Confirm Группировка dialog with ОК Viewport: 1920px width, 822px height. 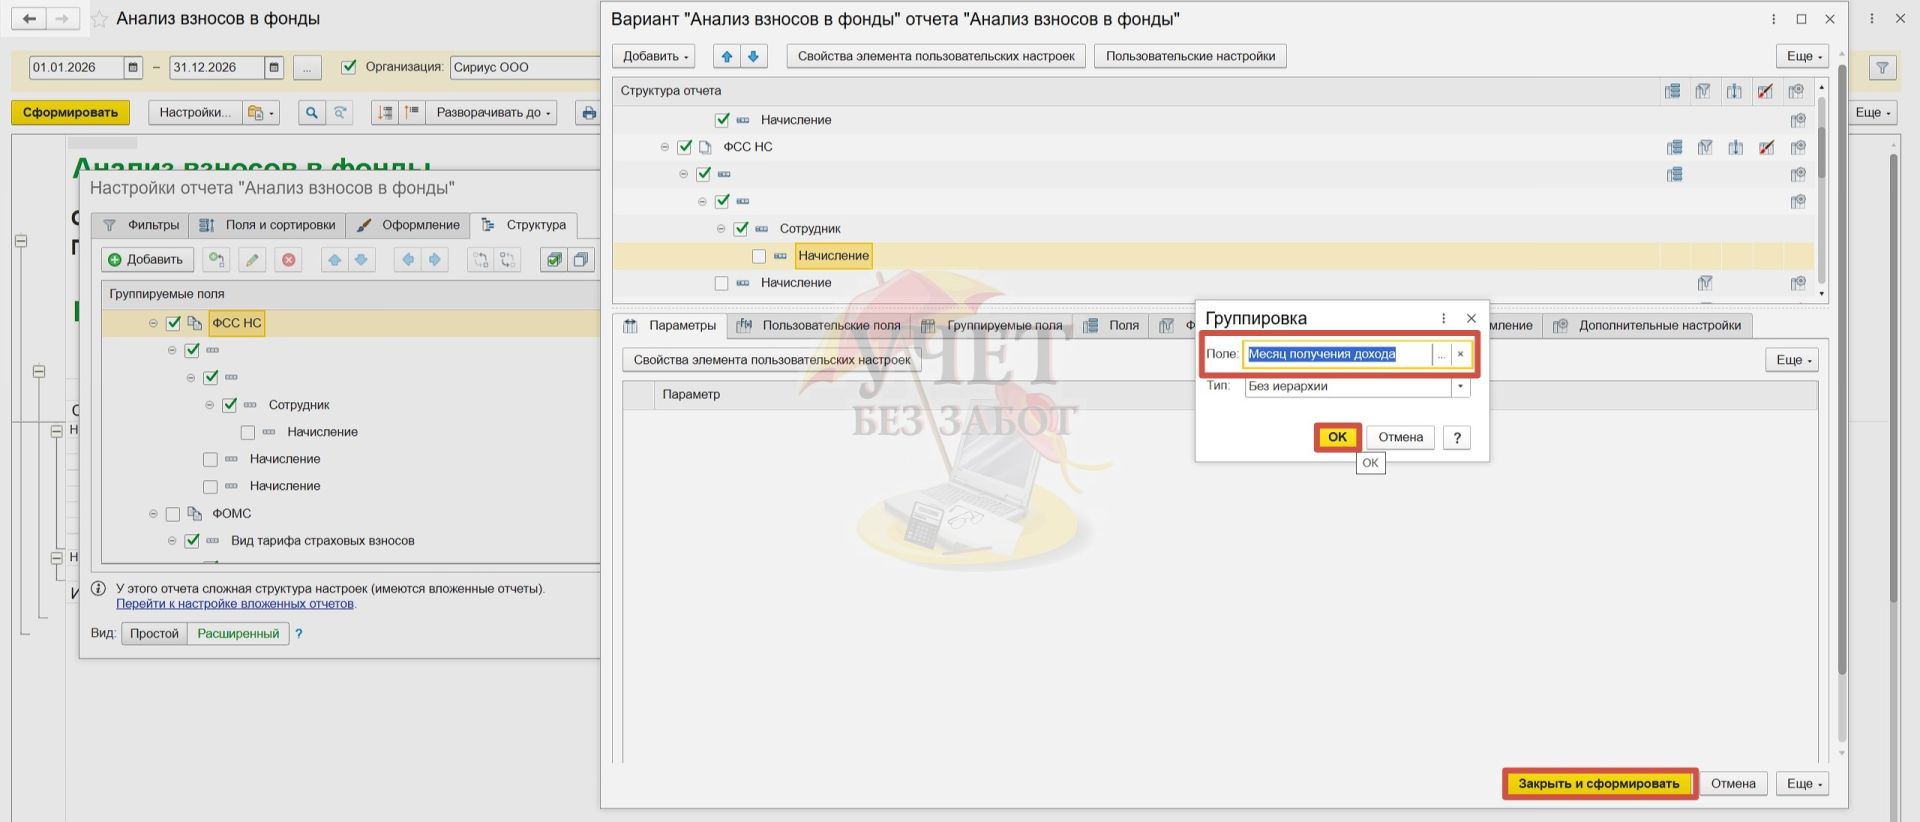1337,437
